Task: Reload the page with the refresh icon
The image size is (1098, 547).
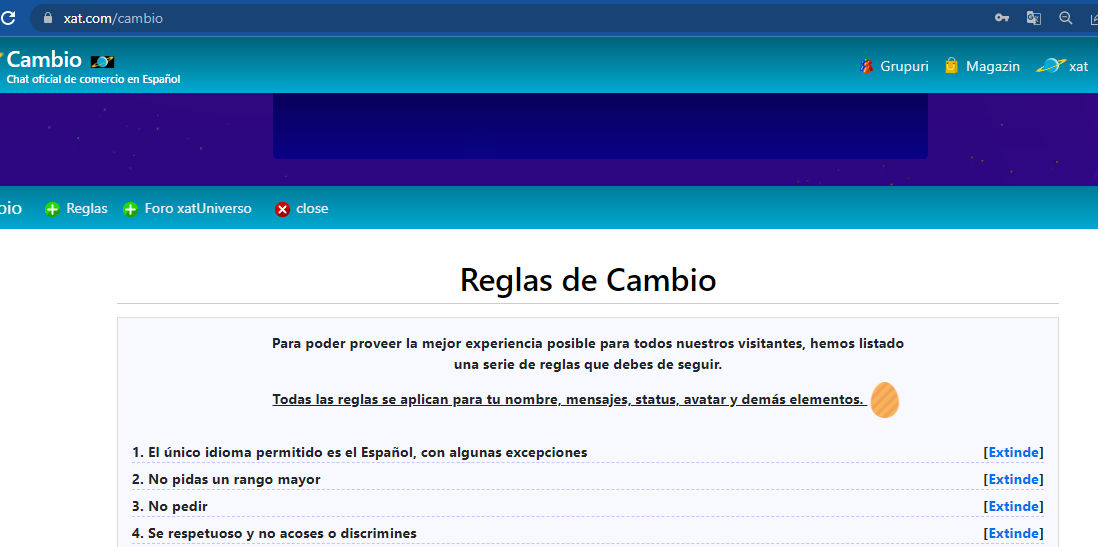Action: [8, 18]
